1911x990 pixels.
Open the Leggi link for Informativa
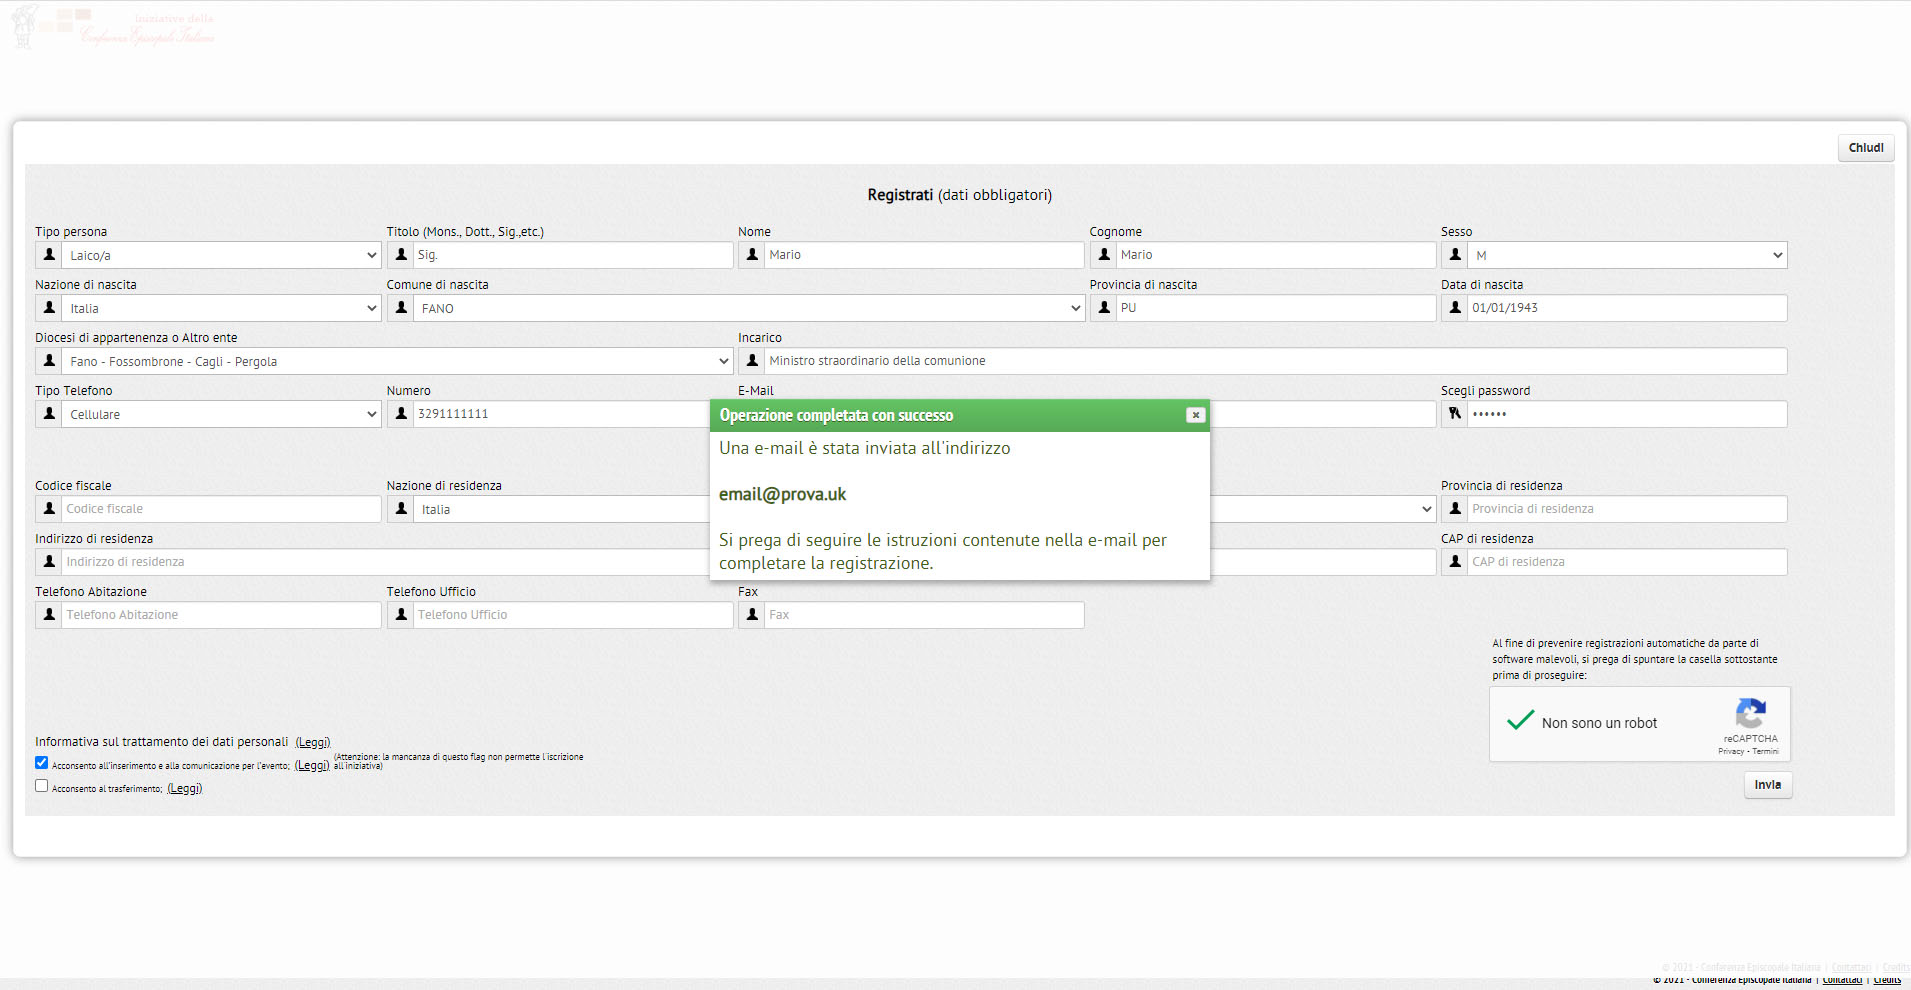click(x=313, y=742)
